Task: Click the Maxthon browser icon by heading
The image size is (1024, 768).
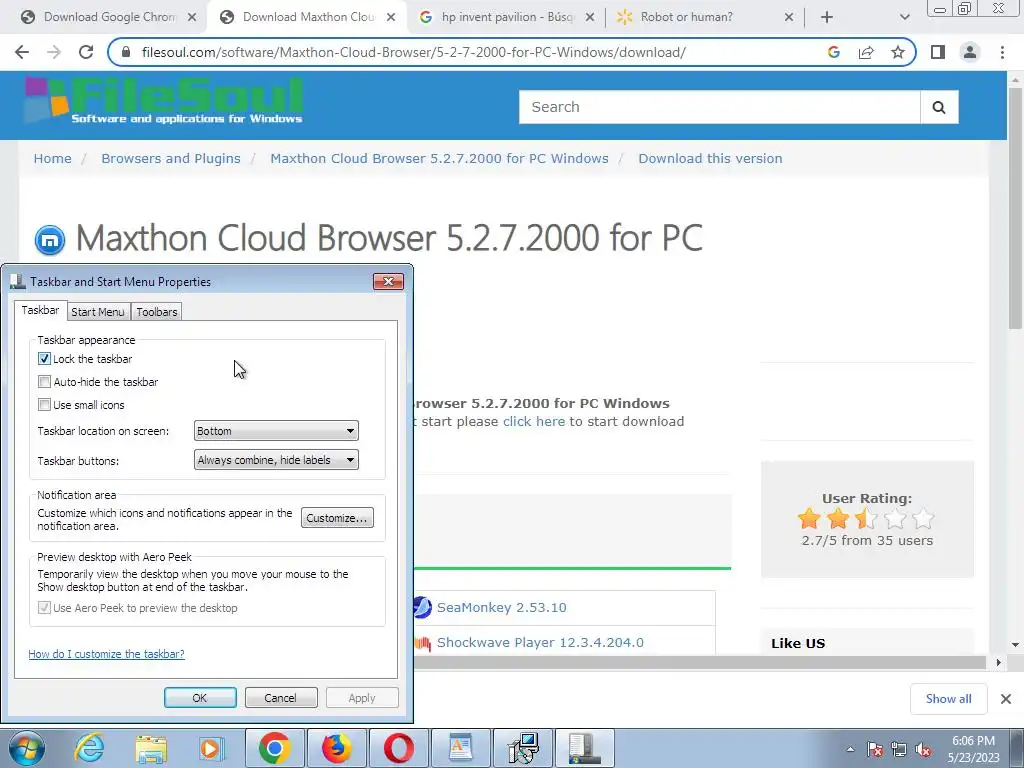Action: click(50, 240)
